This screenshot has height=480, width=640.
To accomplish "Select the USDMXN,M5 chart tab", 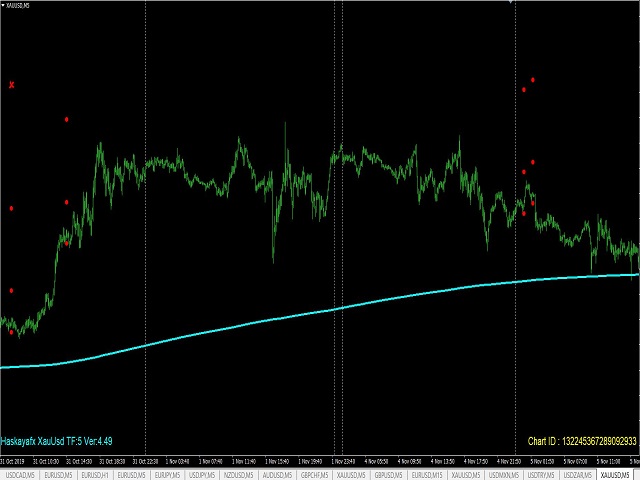I will pyautogui.click(x=504, y=475).
